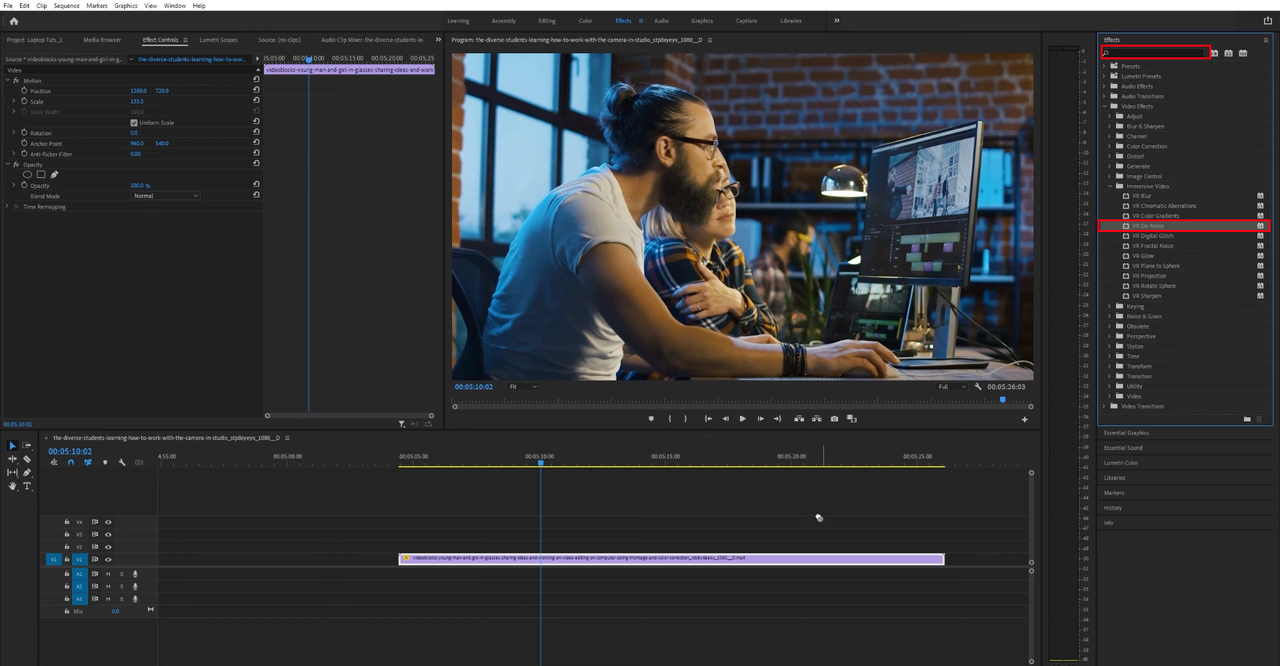Select the Slip tool
This screenshot has width=1280, height=666.
12,473
